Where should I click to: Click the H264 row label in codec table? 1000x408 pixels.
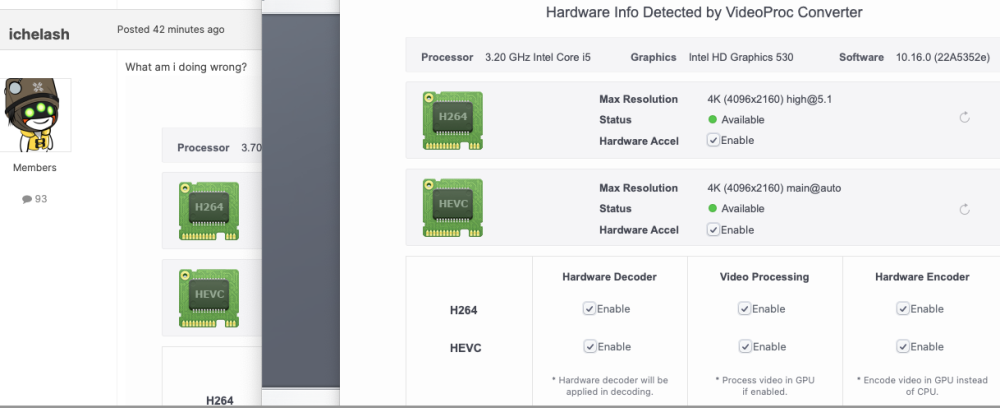coord(464,310)
